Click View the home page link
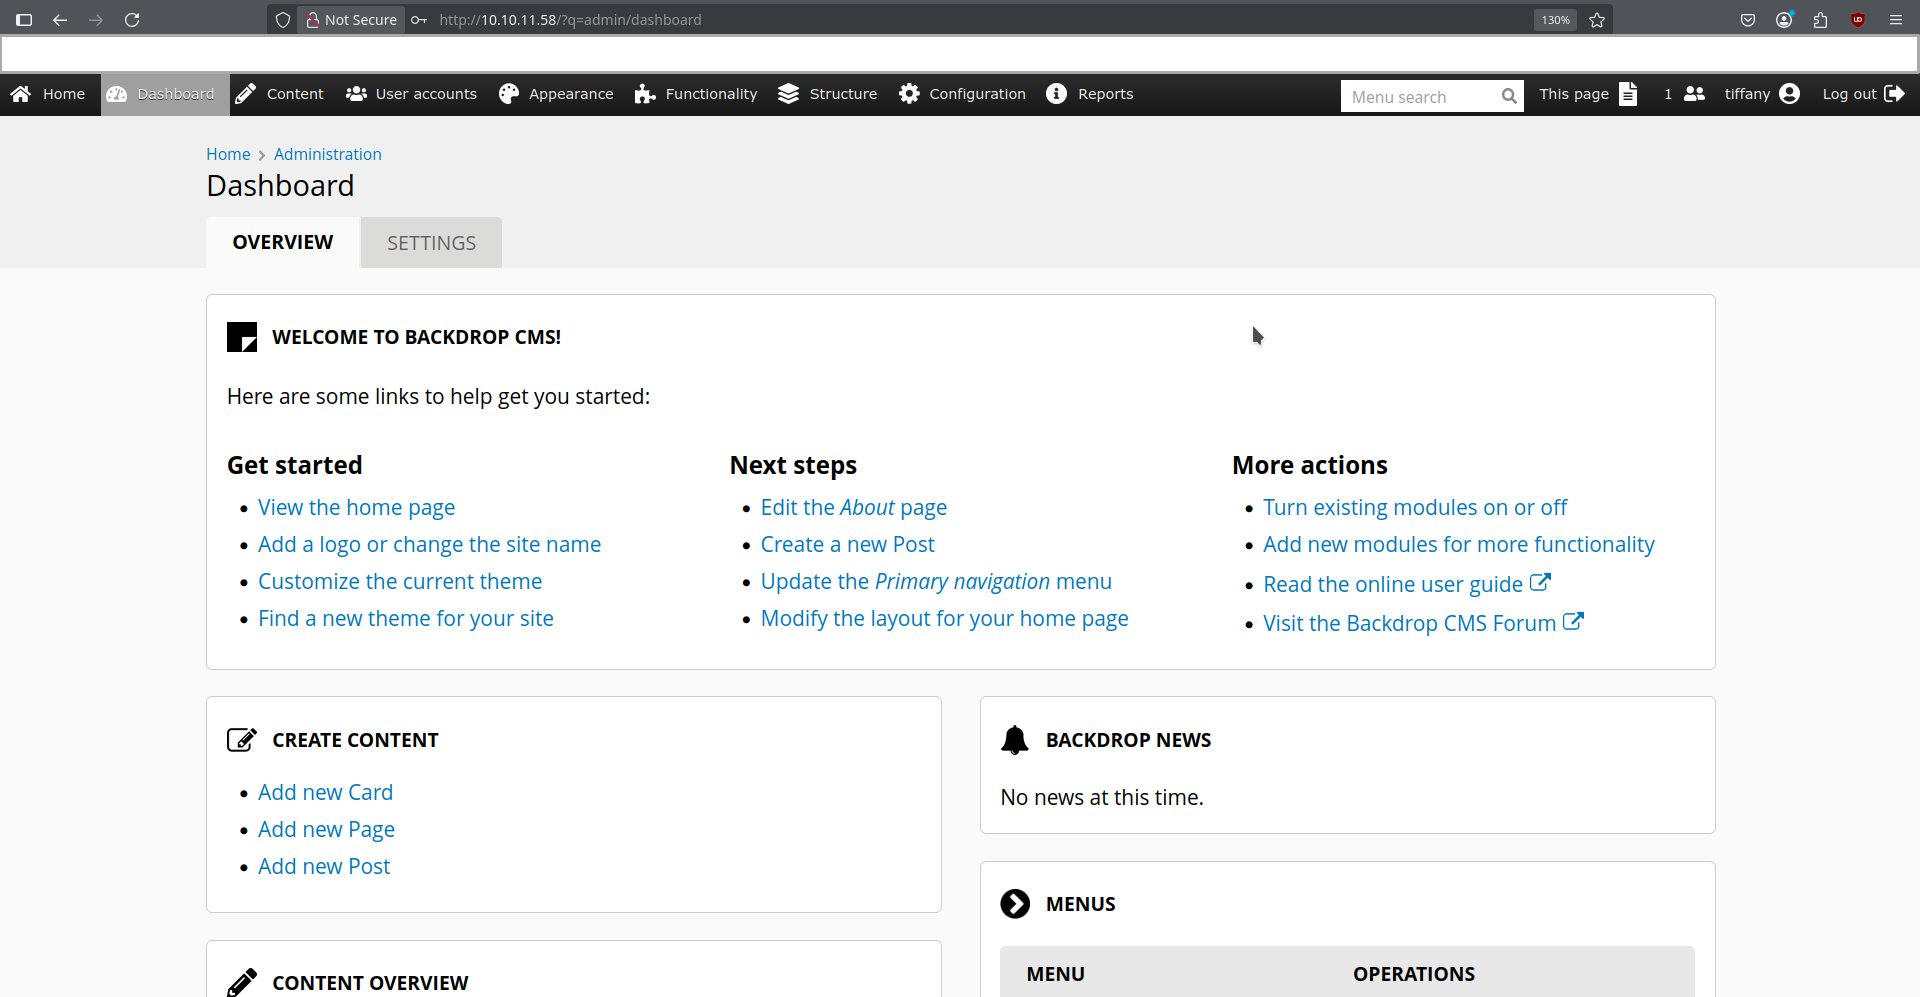This screenshot has height=997, width=1920. [x=357, y=508]
